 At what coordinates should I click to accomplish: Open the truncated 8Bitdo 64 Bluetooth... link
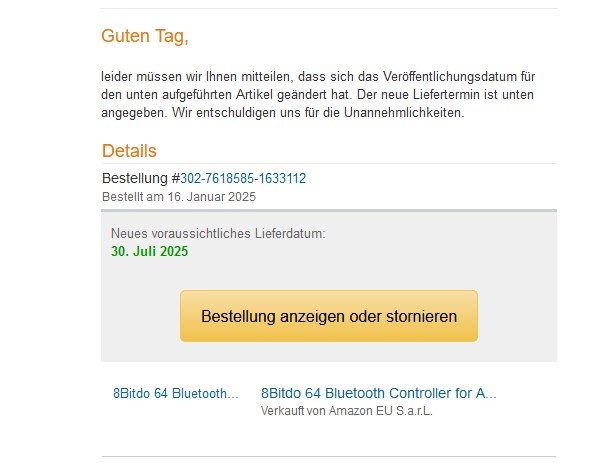176,394
